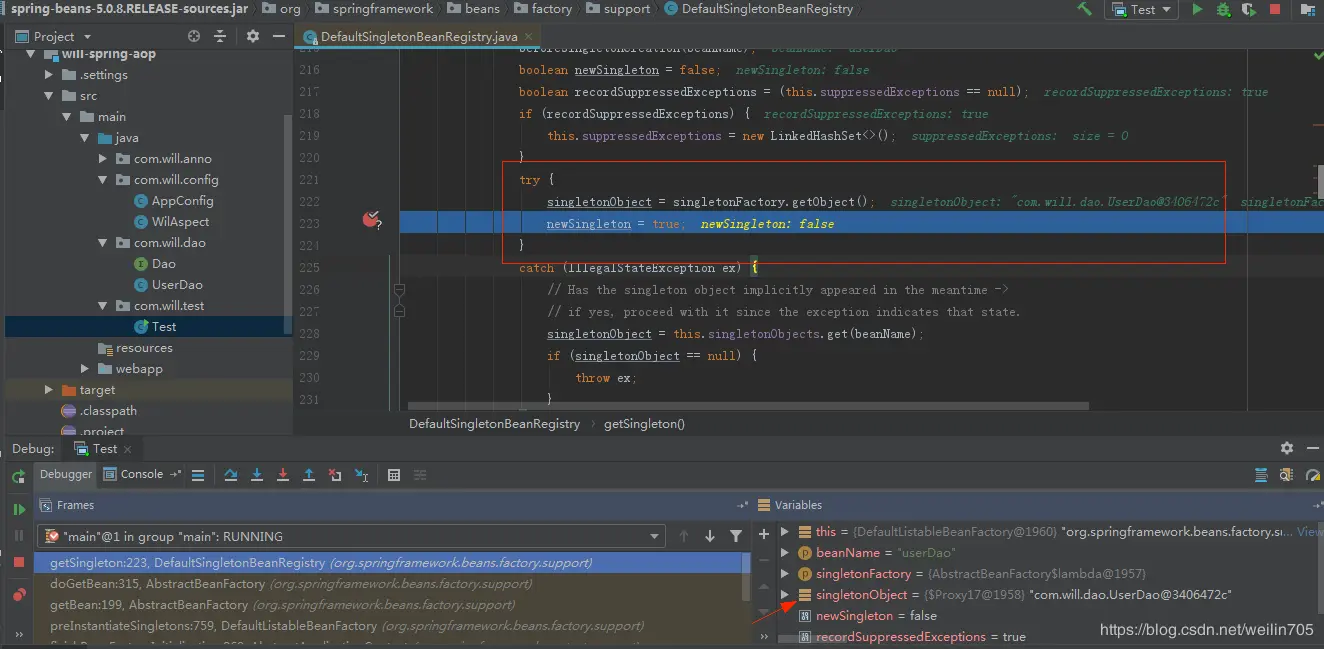Switch to the Console tab
The width and height of the screenshot is (1324, 649).
point(141,474)
